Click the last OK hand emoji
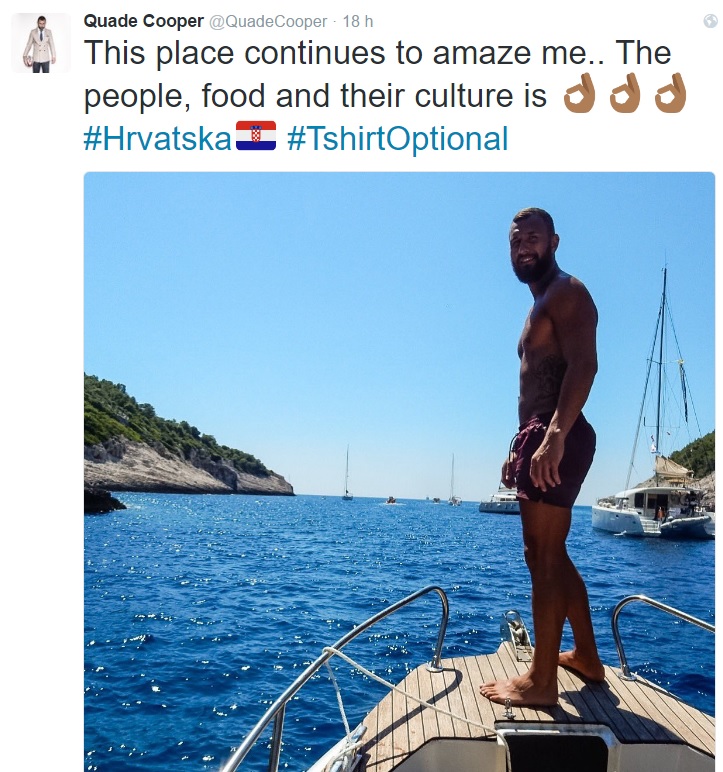 coord(671,93)
